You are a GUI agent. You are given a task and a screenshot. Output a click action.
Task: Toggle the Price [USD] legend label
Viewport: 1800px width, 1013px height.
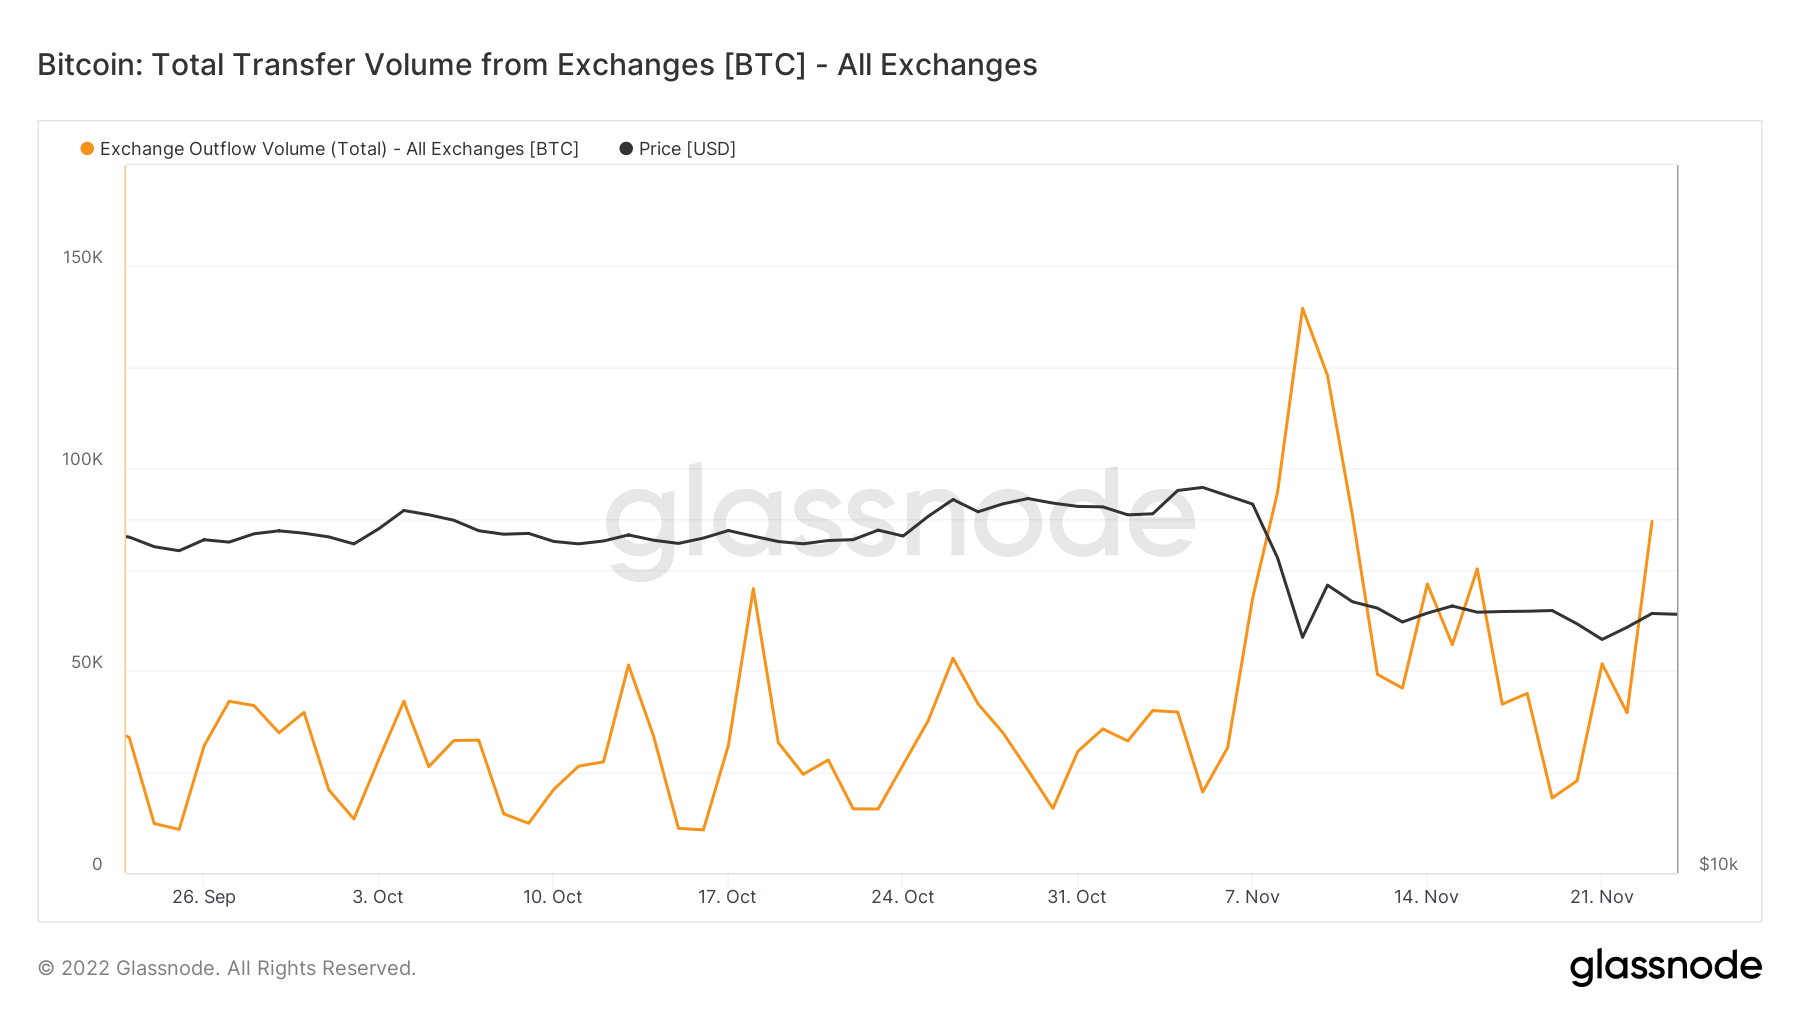pos(687,149)
